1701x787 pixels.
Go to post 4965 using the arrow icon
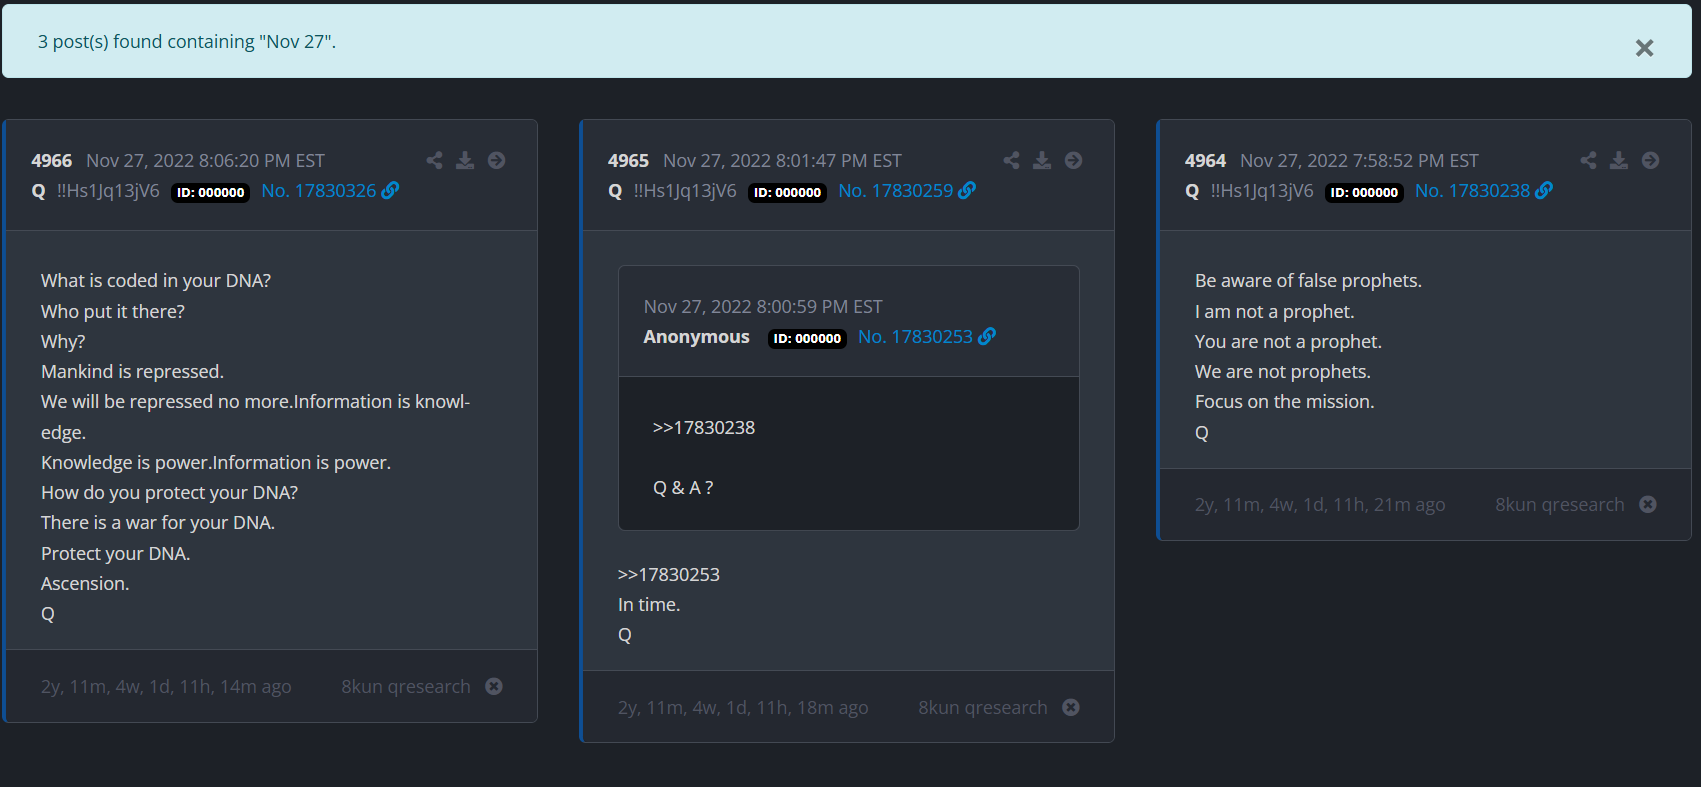[1073, 160]
